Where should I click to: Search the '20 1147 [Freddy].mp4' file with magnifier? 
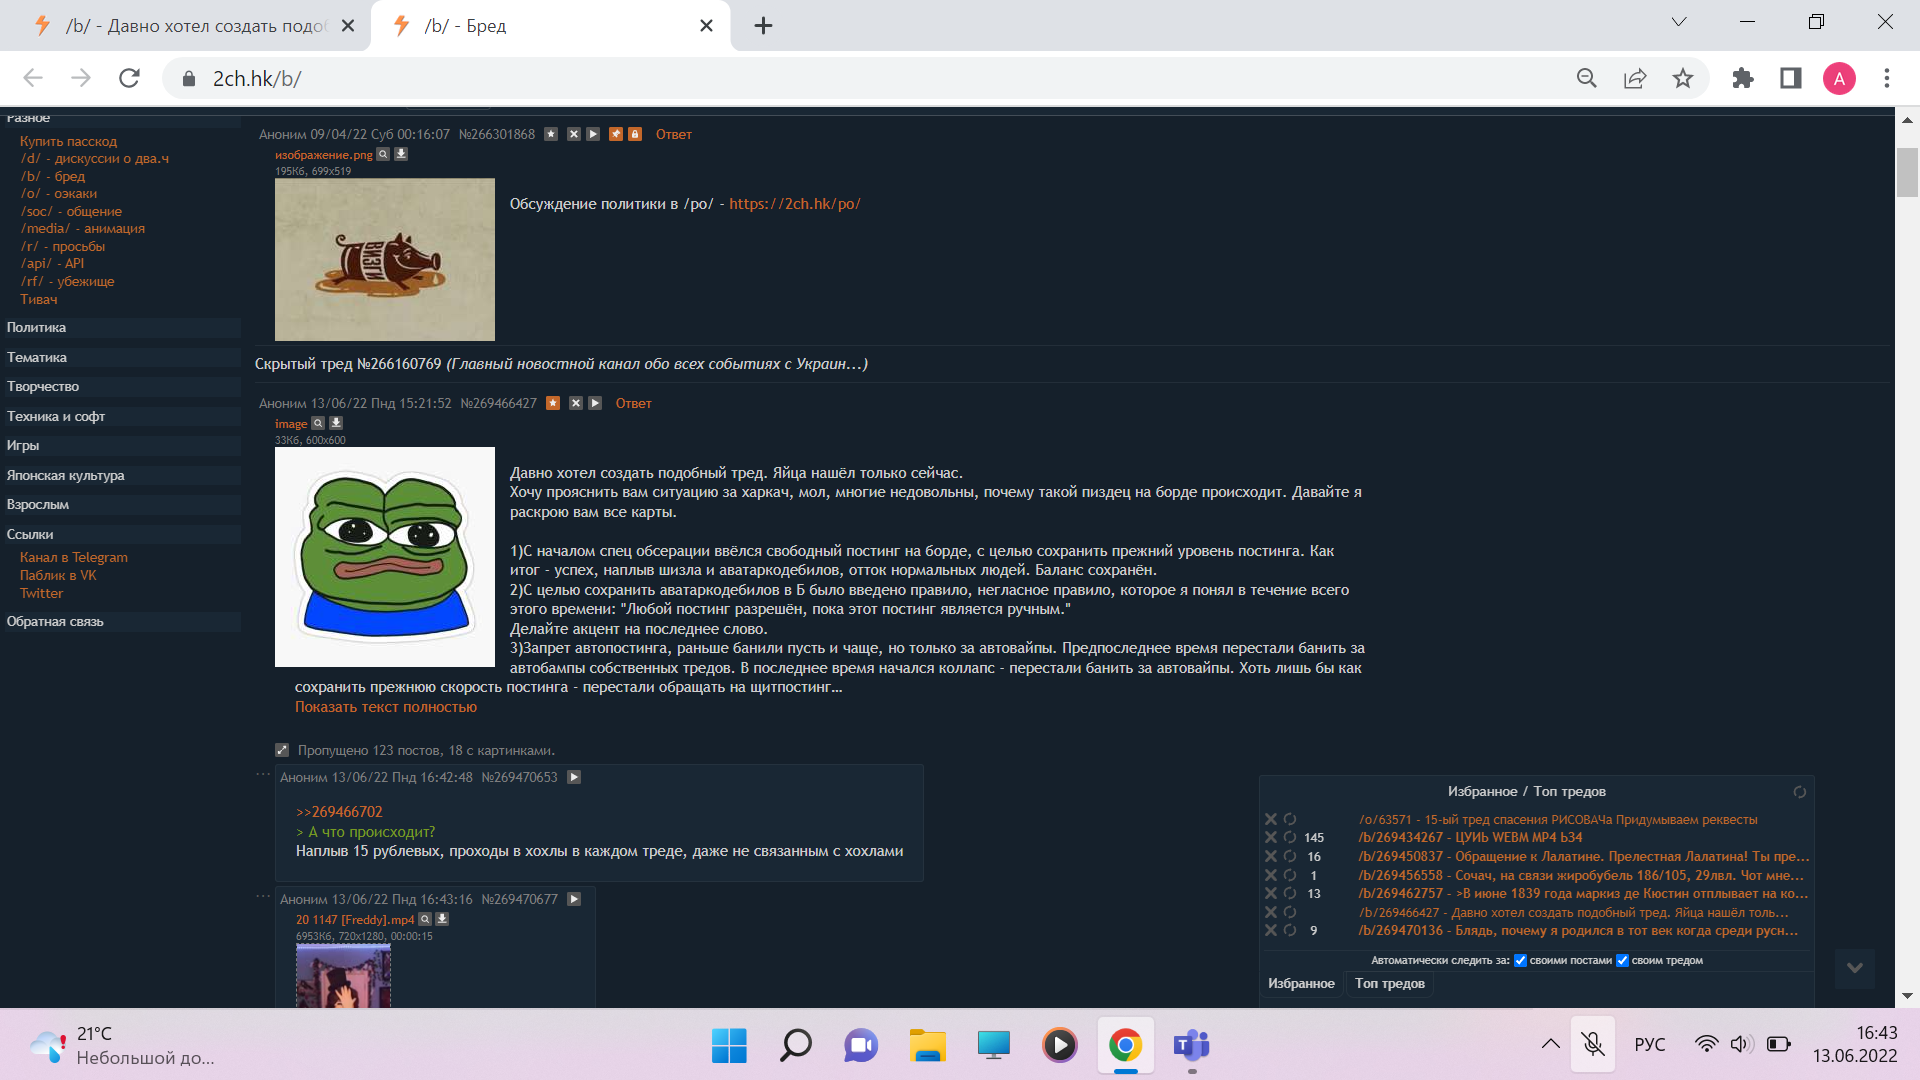point(425,919)
